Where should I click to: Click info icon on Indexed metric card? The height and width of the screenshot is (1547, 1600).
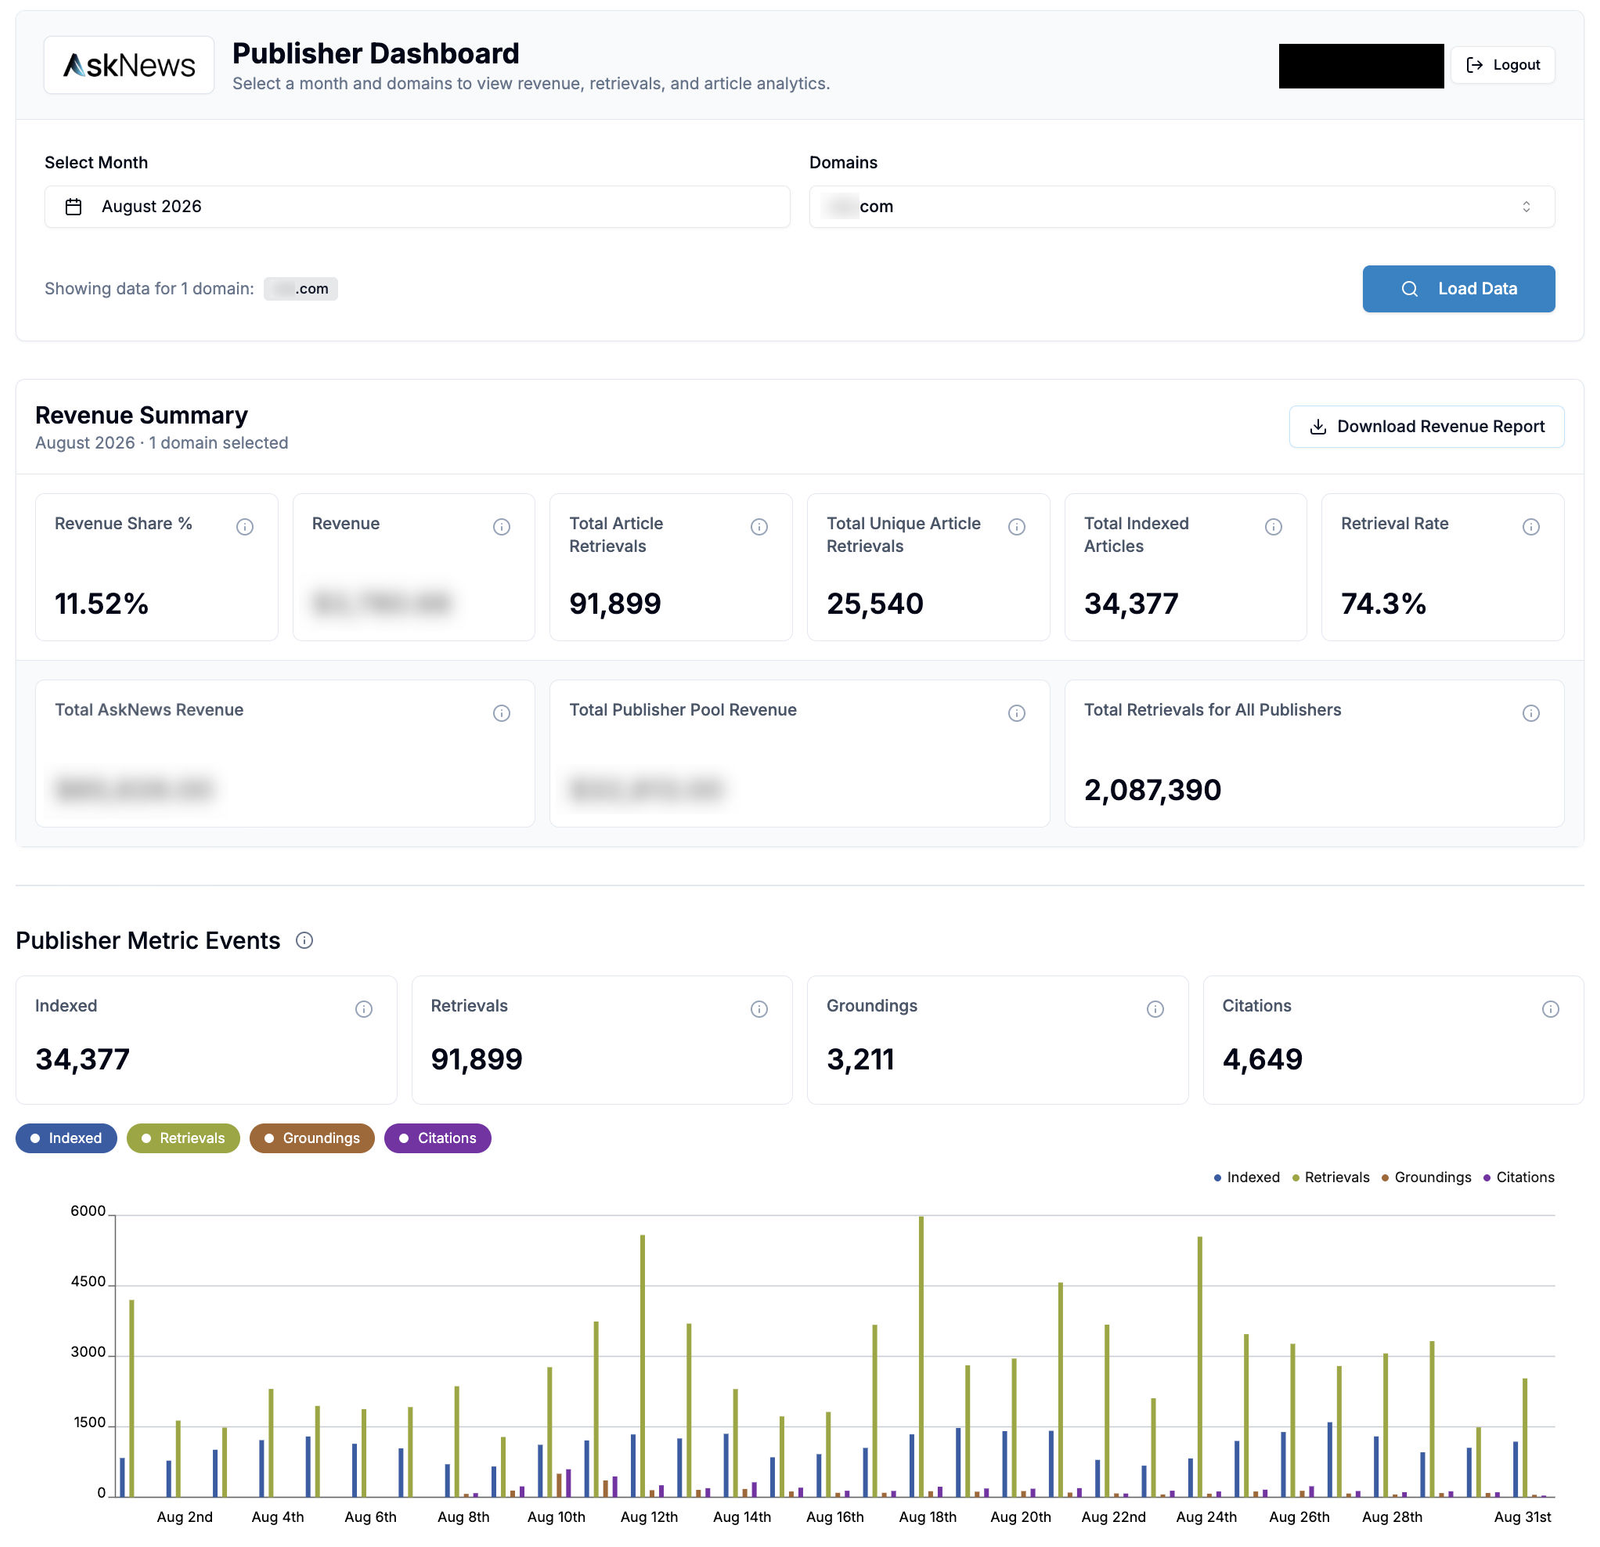click(364, 1009)
